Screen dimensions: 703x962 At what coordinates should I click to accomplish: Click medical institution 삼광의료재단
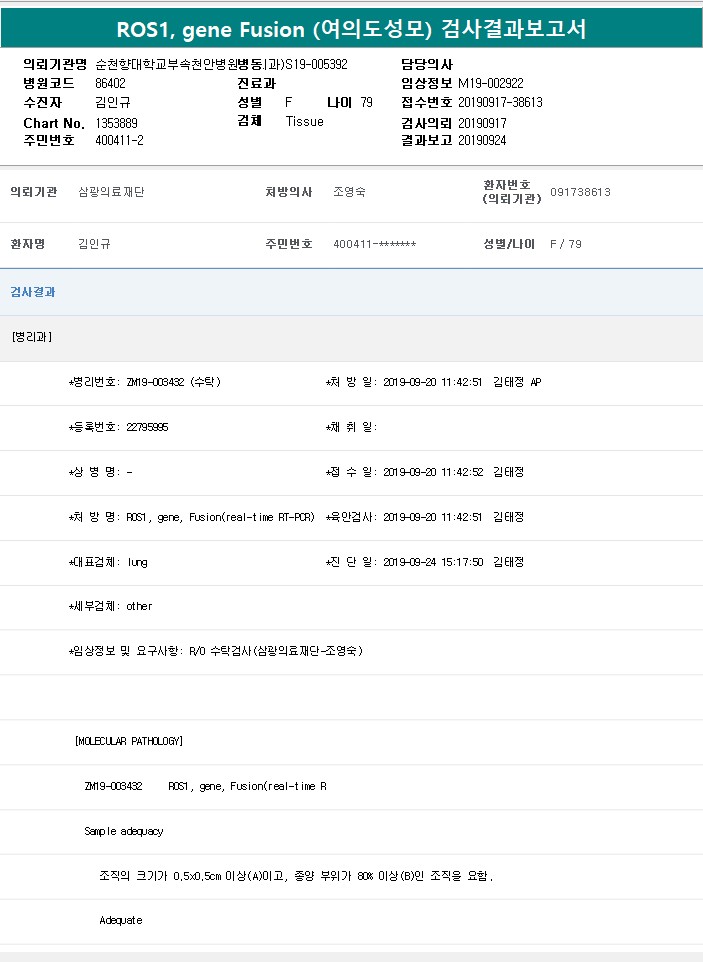[x=111, y=192]
